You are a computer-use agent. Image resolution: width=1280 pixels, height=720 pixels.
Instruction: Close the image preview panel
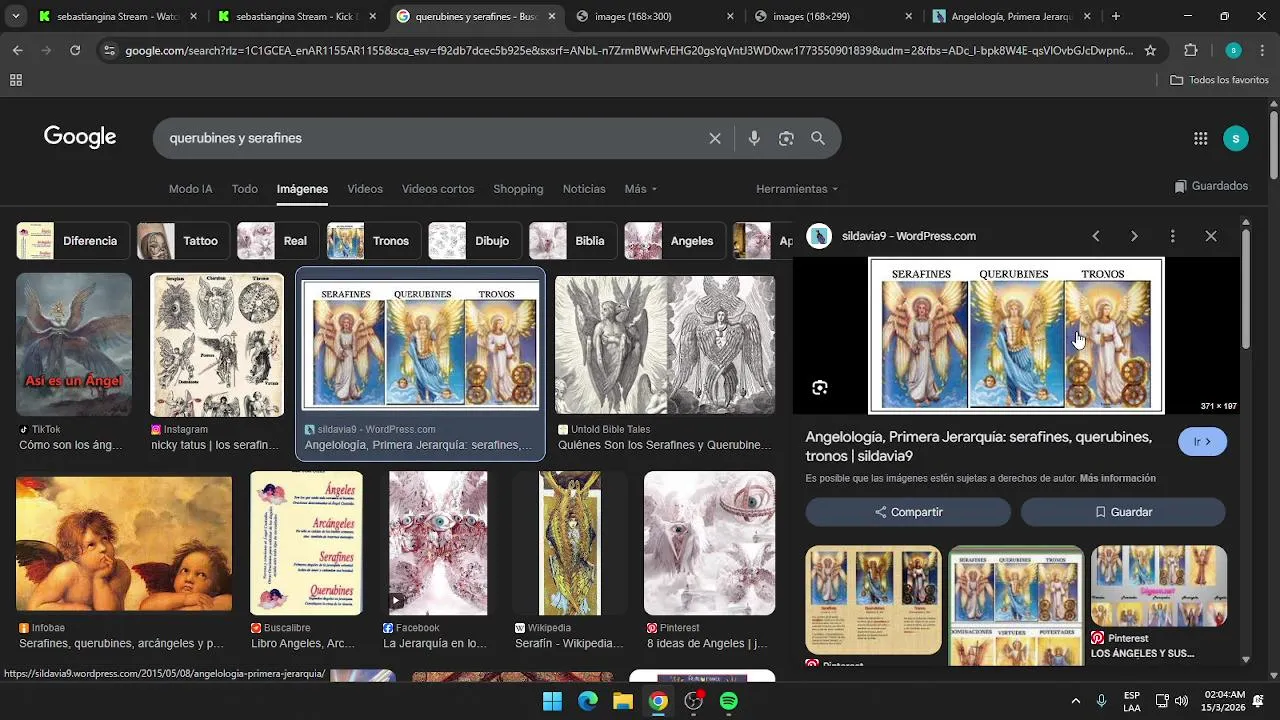pyautogui.click(x=1211, y=236)
